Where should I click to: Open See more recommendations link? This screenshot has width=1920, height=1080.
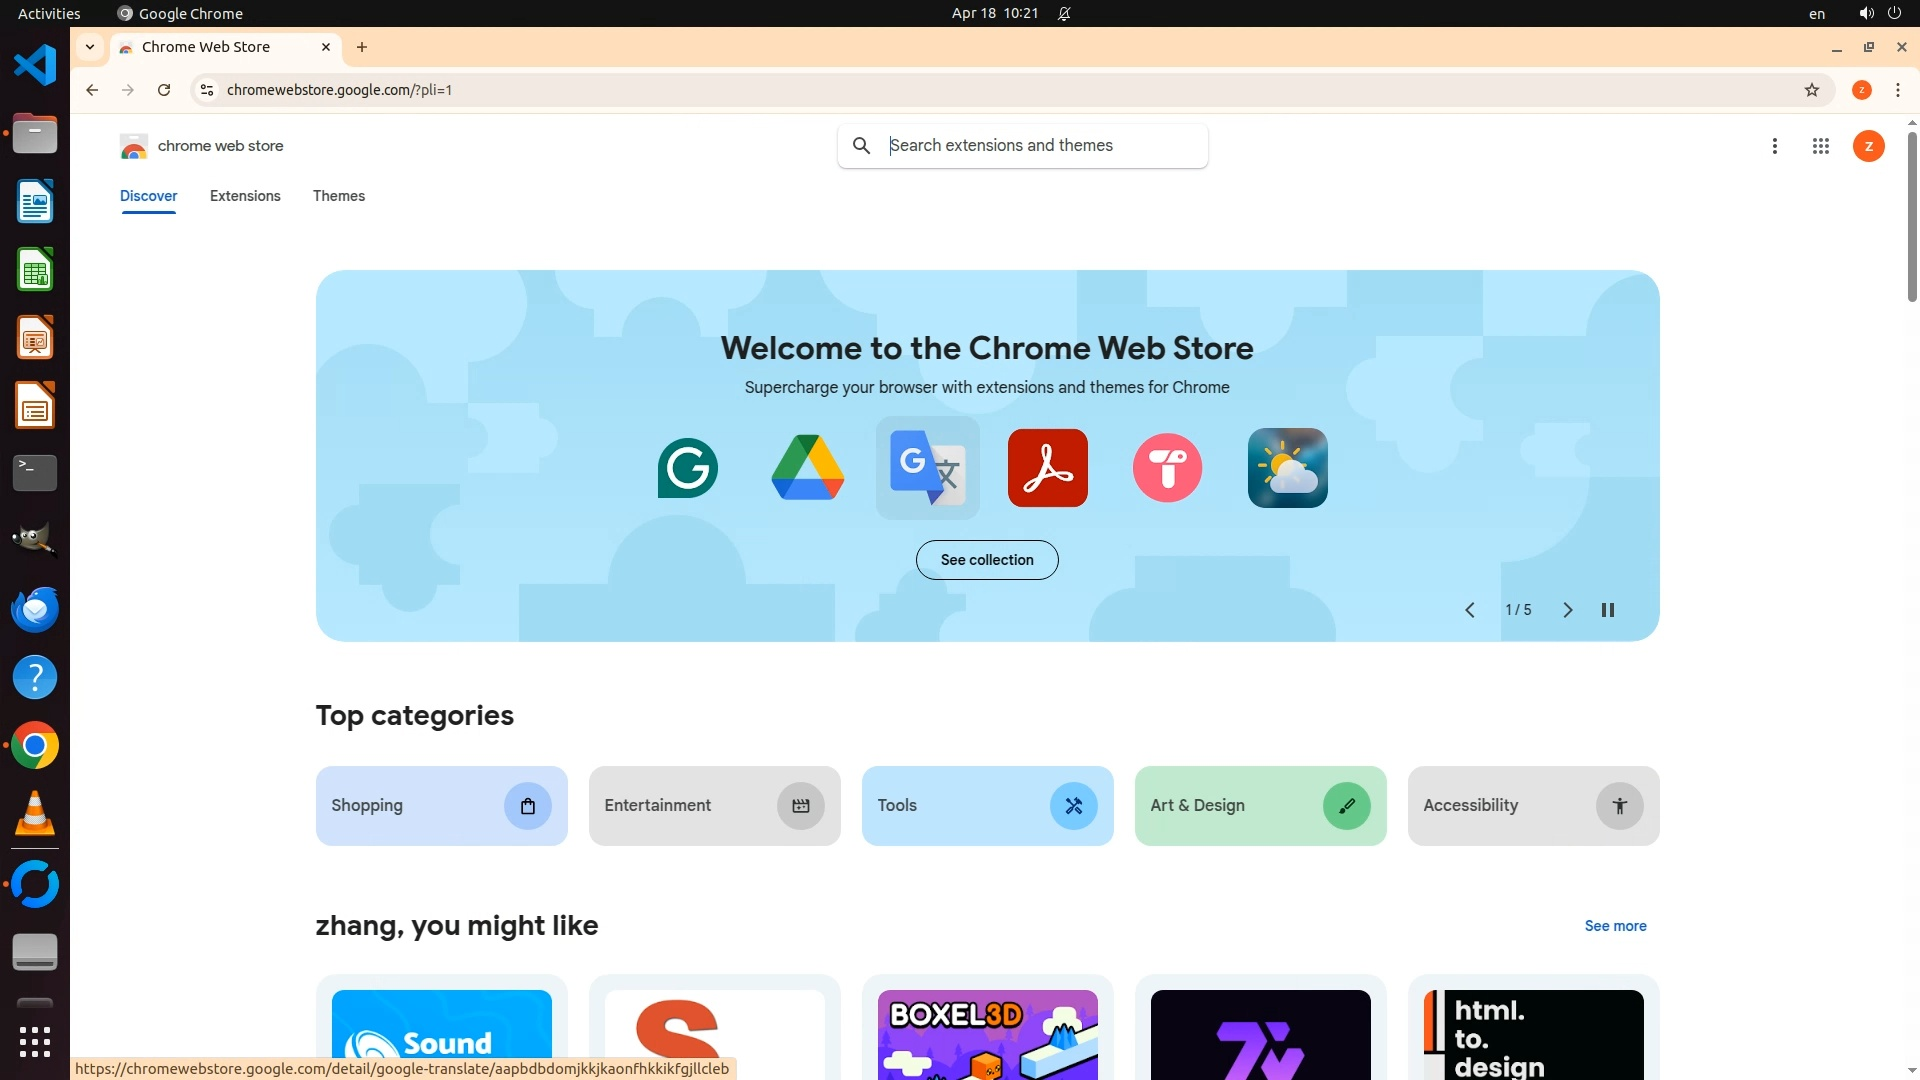(x=1614, y=926)
